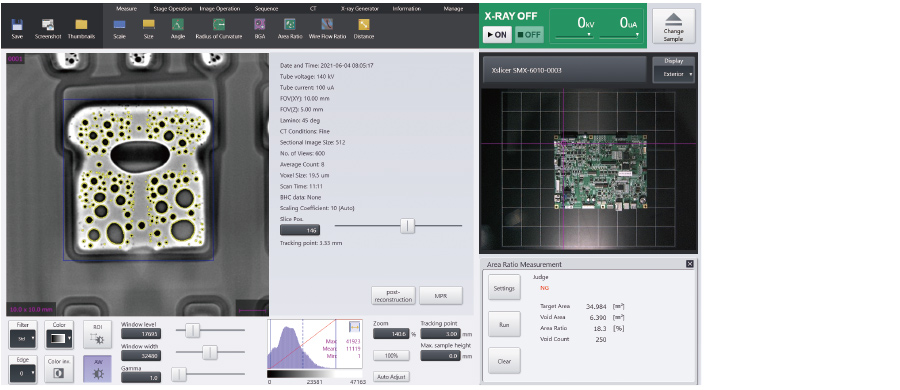The height and width of the screenshot is (390, 900).
Task: Select the Angle measurement tool
Action: pyautogui.click(x=178, y=25)
